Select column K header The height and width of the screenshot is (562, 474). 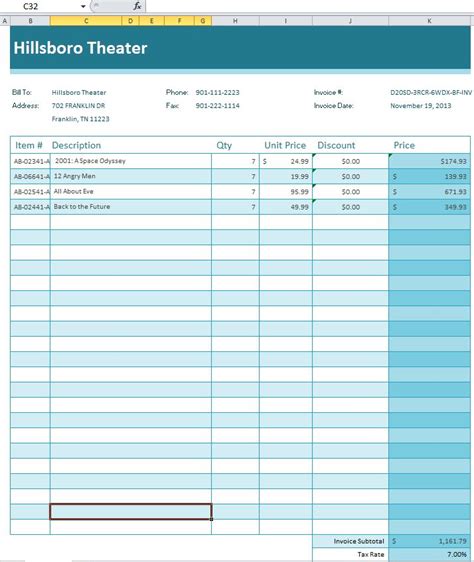[x=430, y=21]
